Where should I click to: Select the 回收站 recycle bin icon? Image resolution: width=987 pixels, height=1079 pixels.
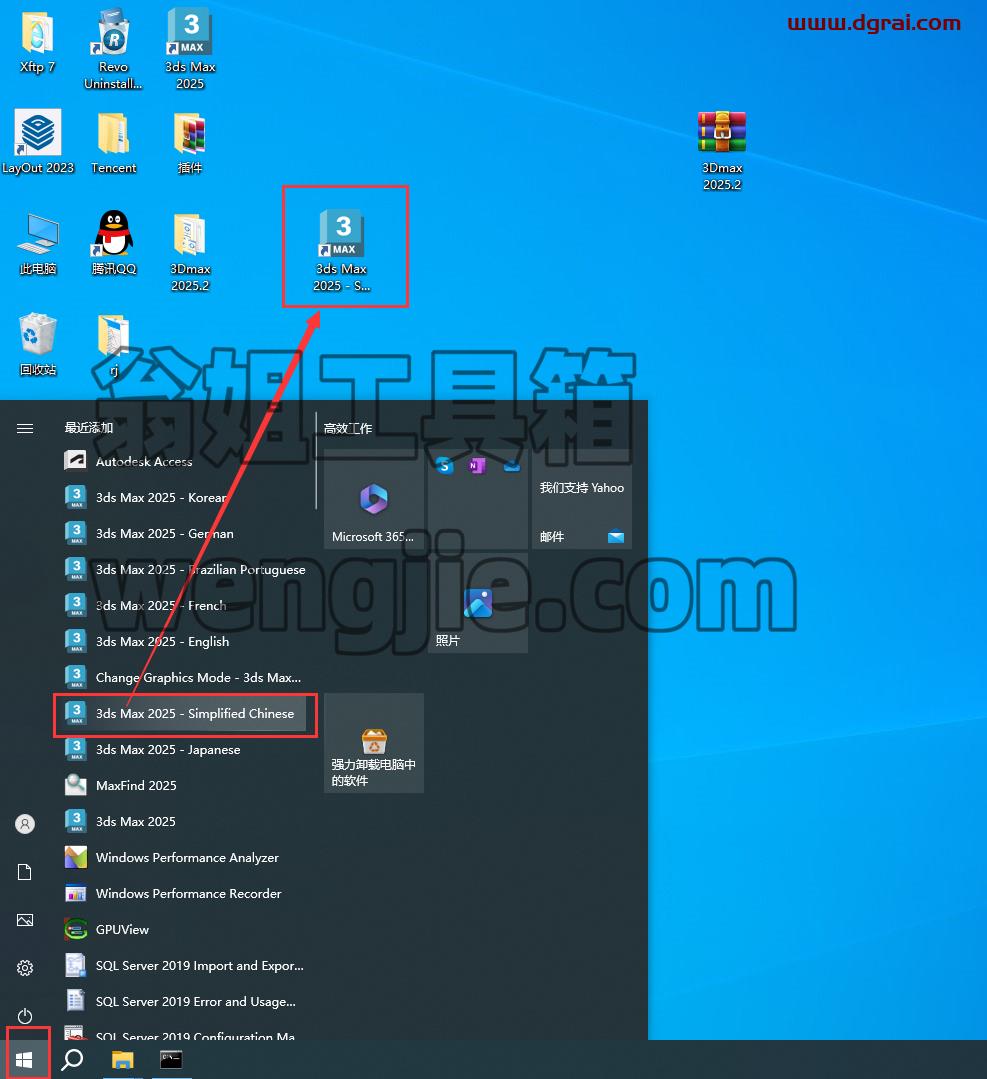coord(38,344)
